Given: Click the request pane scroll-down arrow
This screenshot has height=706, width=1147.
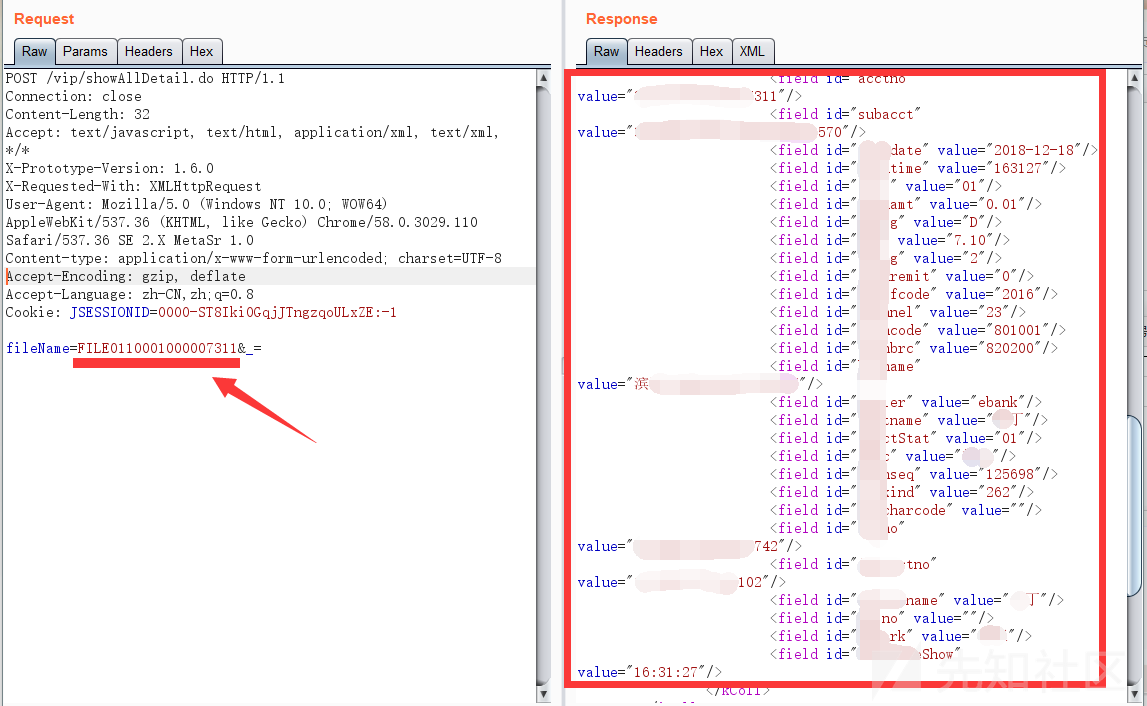Looking at the screenshot, I should [543, 693].
